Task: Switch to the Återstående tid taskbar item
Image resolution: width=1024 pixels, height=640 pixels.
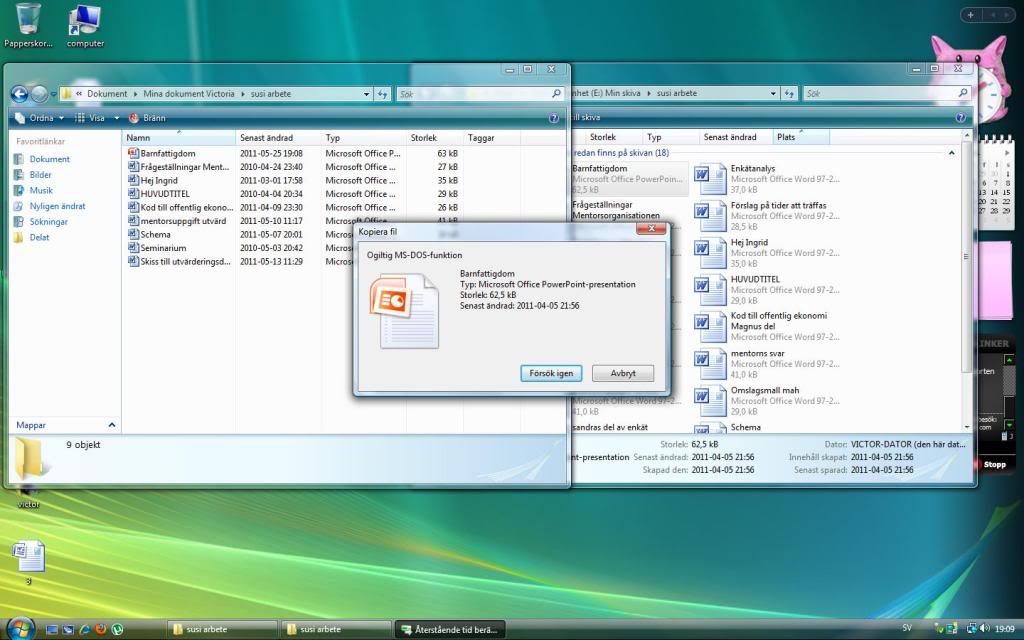Action: 450,629
